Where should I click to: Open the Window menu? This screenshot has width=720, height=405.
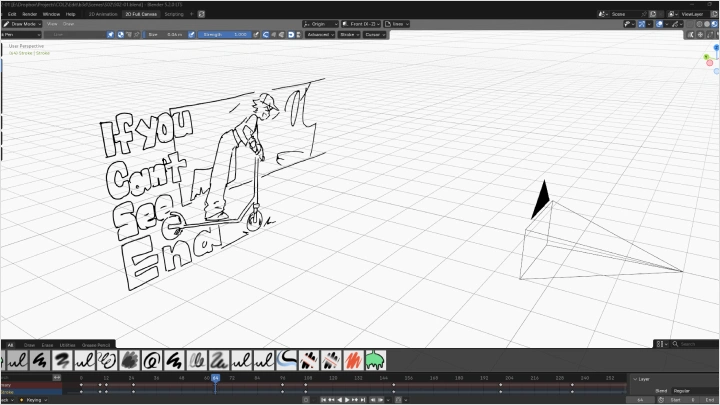point(51,14)
